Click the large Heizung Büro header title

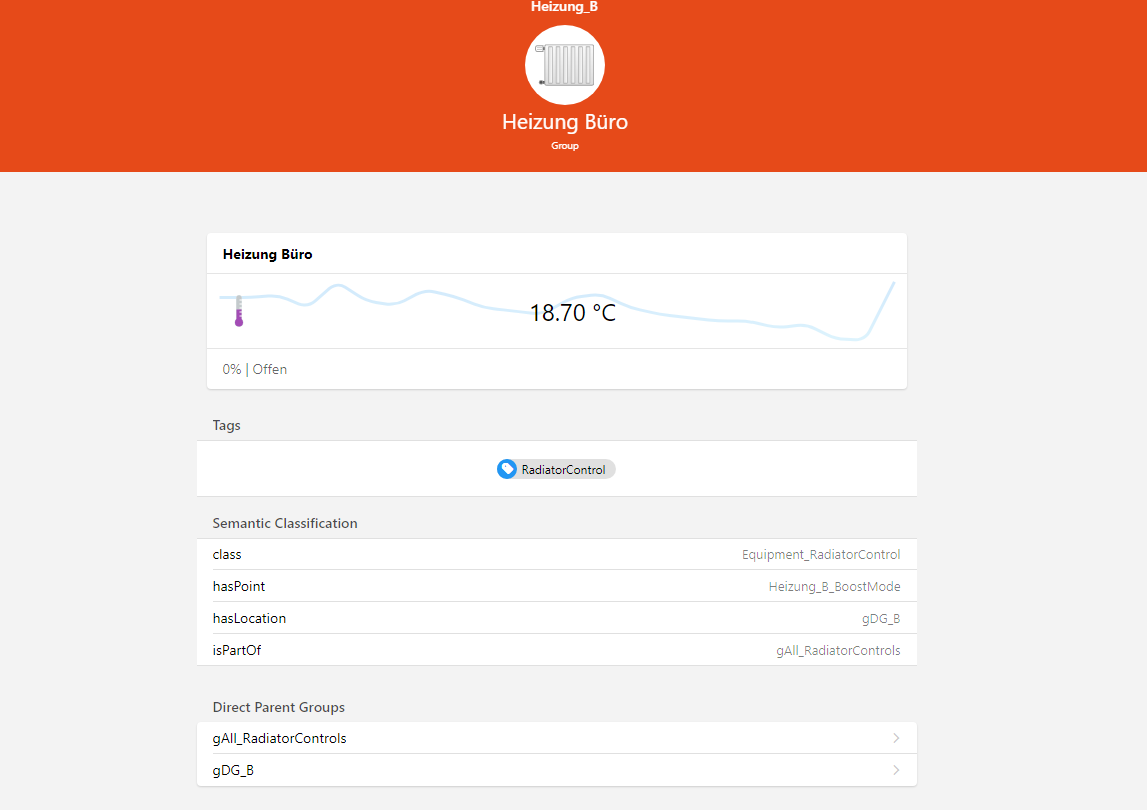(x=565, y=121)
